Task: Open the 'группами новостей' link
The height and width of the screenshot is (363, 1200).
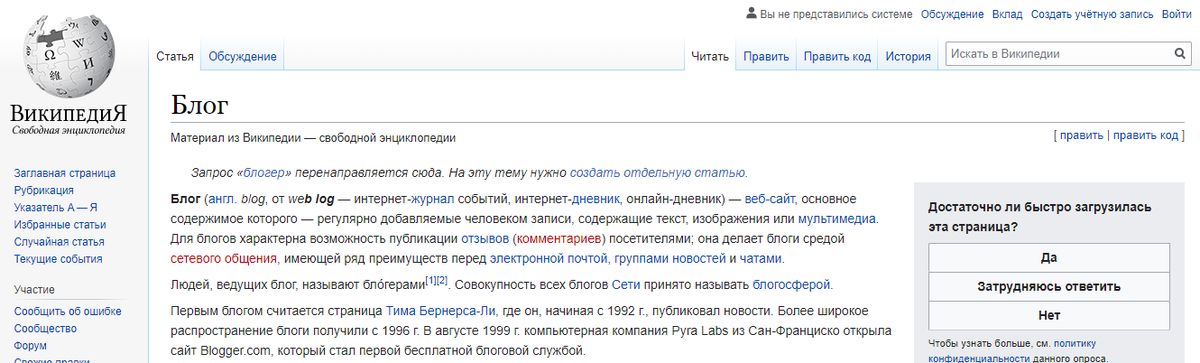Action: (x=670, y=259)
